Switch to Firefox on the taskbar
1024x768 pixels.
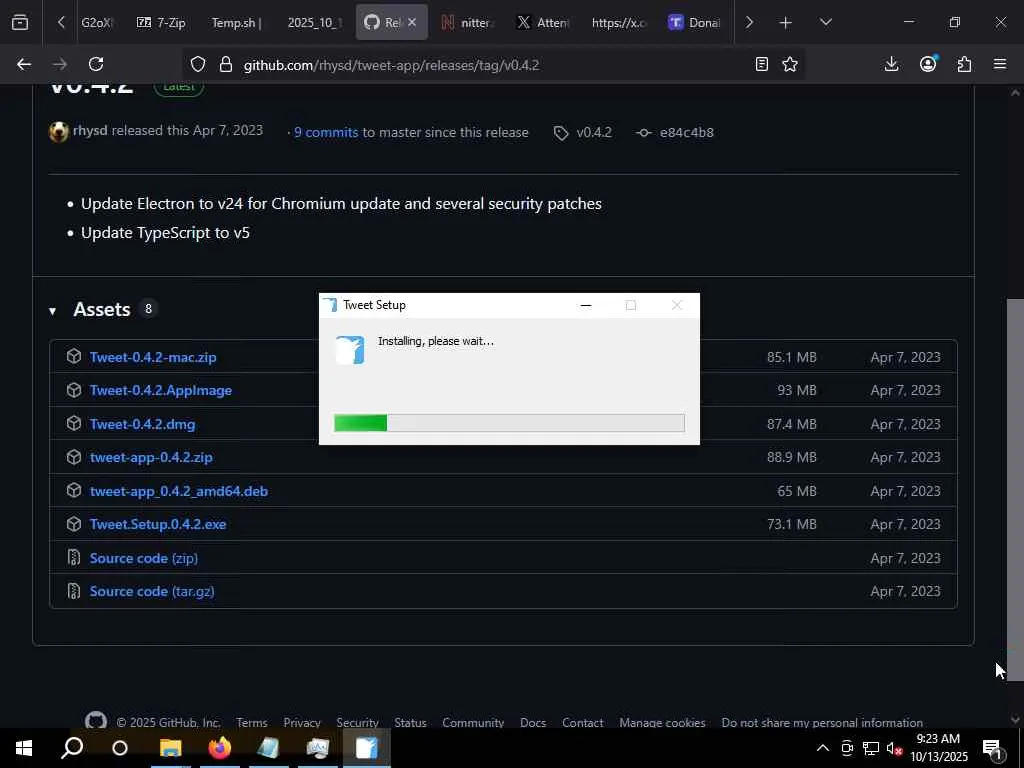point(220,748)
